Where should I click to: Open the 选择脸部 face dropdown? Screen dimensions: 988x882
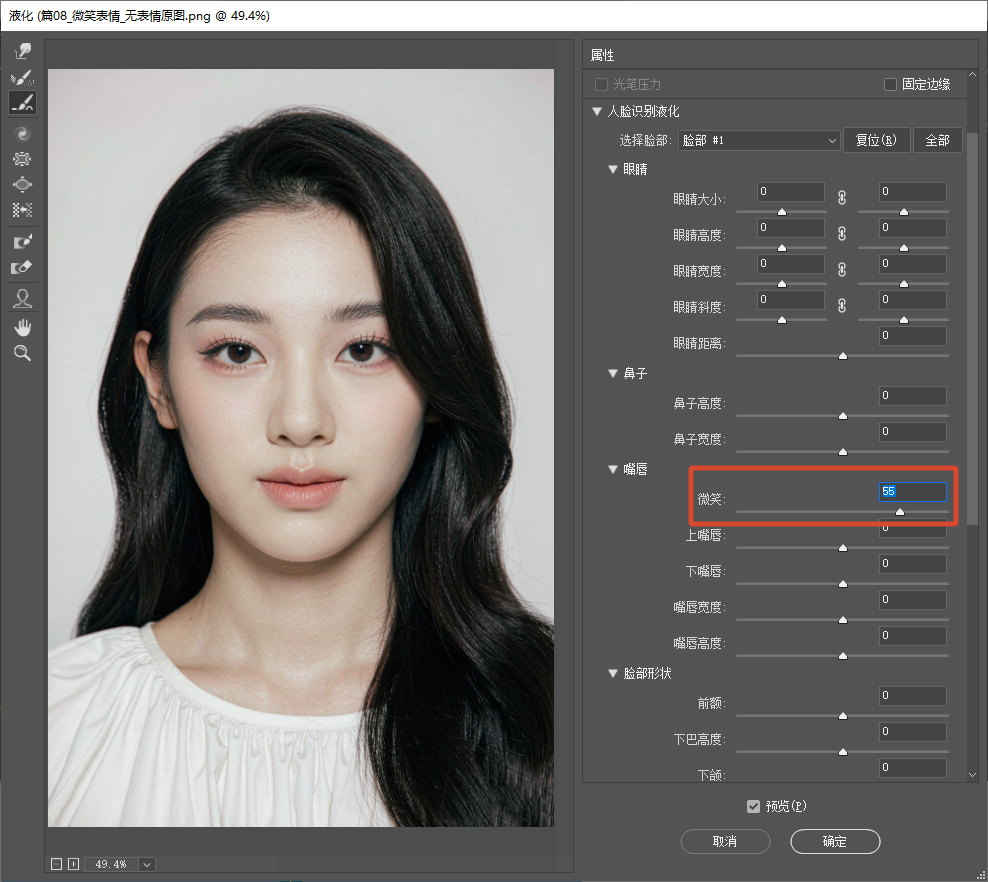pos(759,140)
